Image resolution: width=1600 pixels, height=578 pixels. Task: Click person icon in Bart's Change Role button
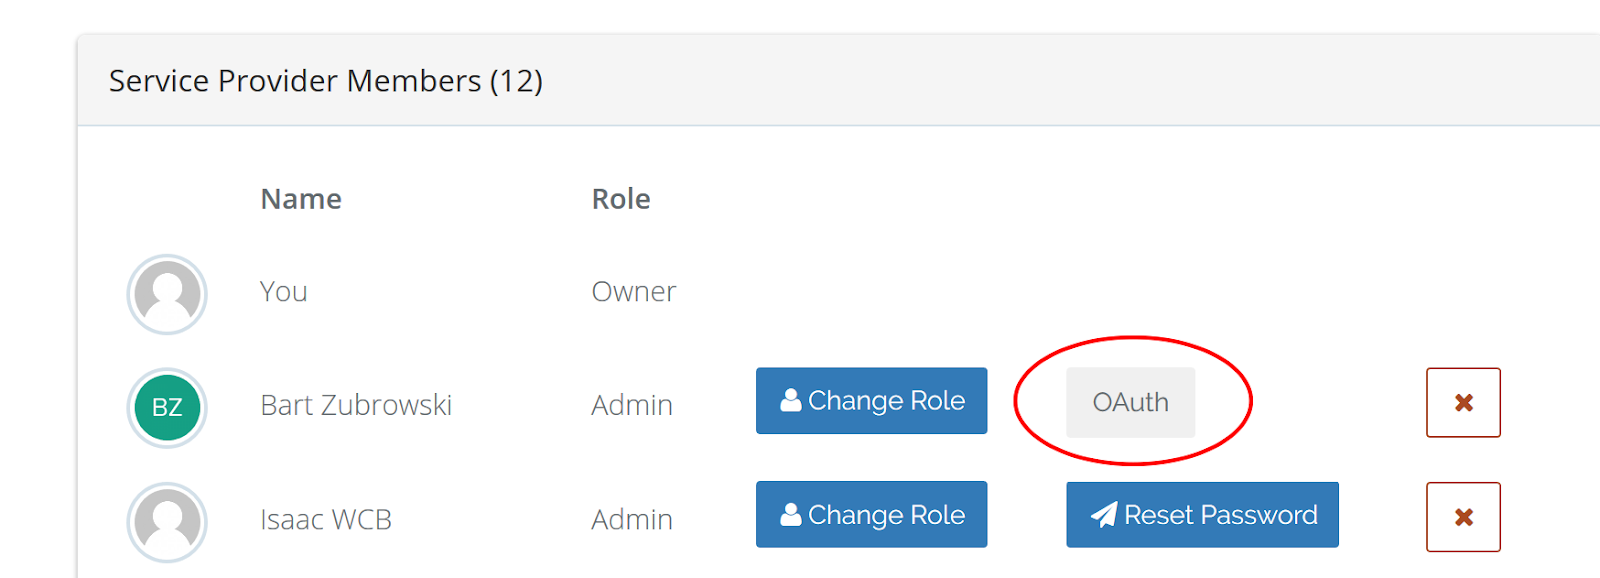click(x=791, y=400)
